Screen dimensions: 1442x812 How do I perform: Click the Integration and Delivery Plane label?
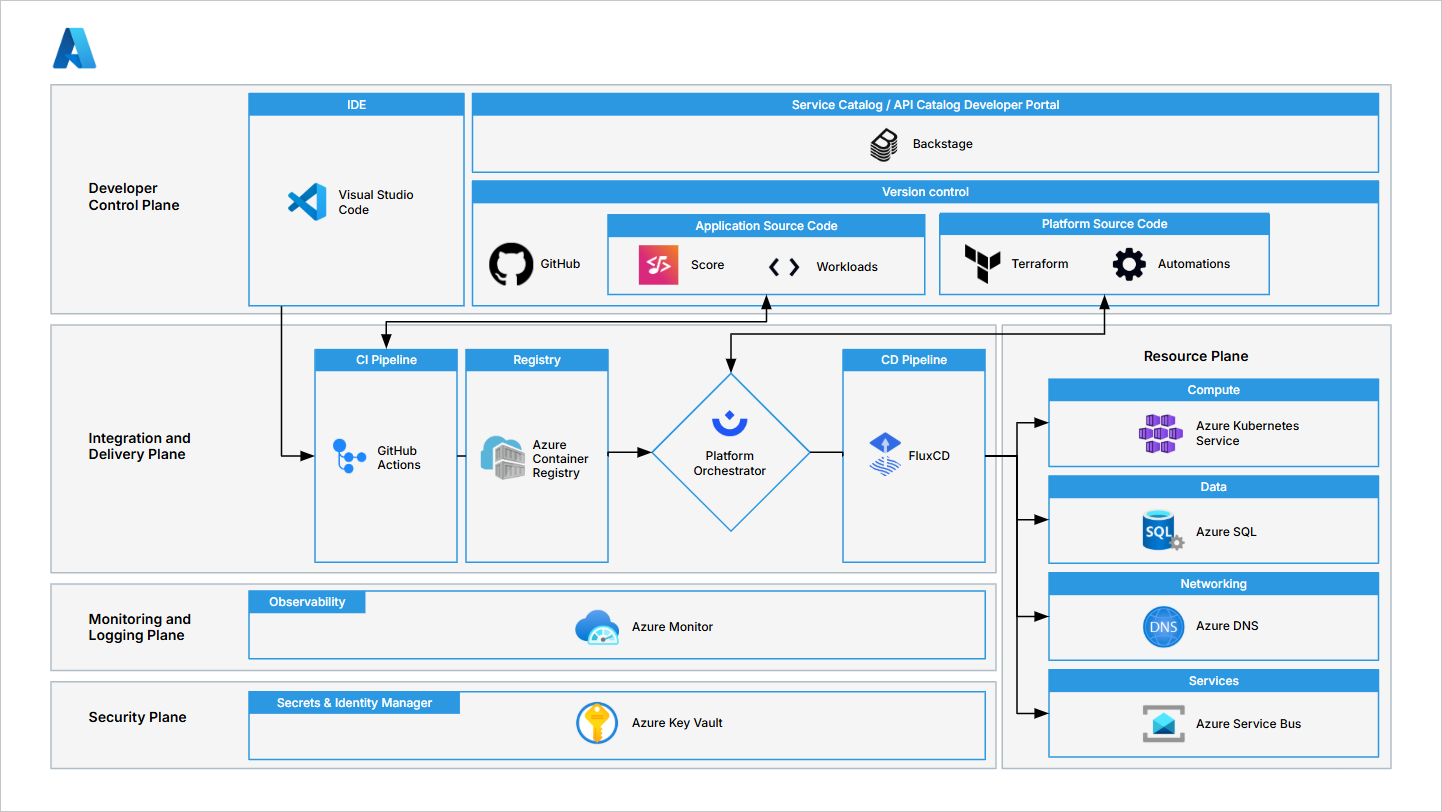(139, 446)
